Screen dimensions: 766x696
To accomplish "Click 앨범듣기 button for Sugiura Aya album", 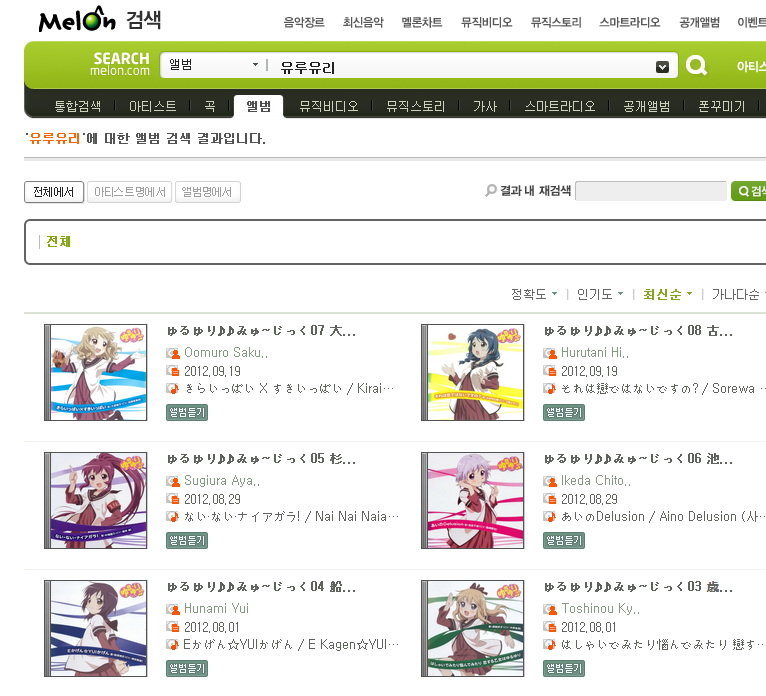I will point(187,540).
